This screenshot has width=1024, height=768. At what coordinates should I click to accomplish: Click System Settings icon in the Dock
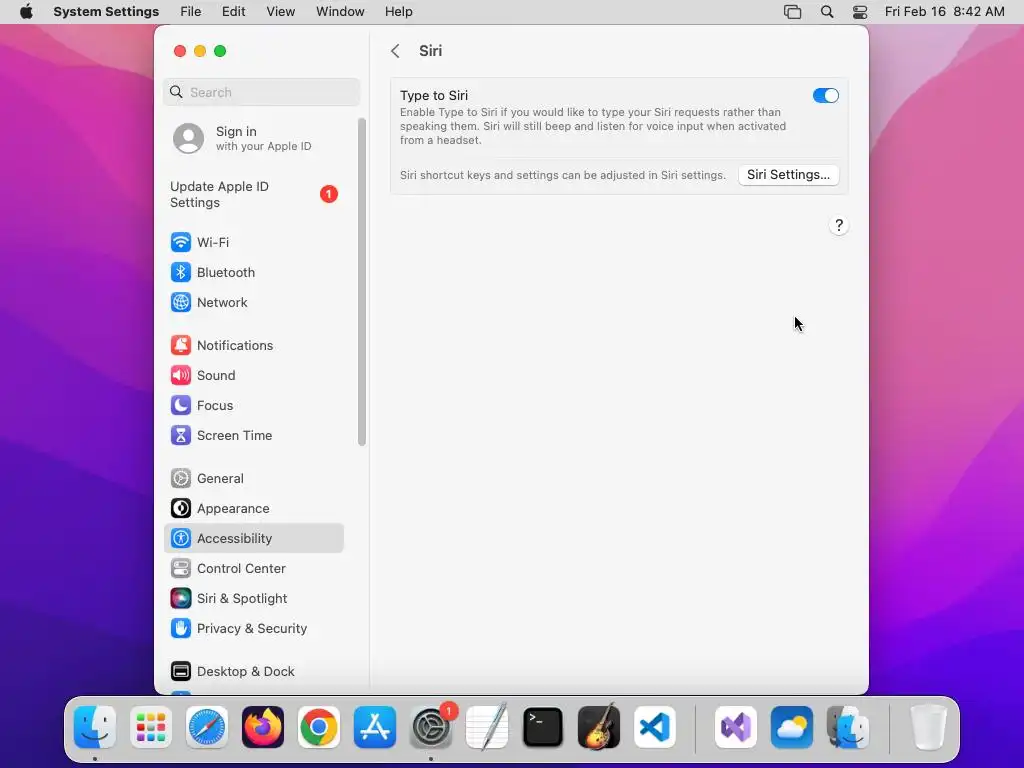[431, 727]
